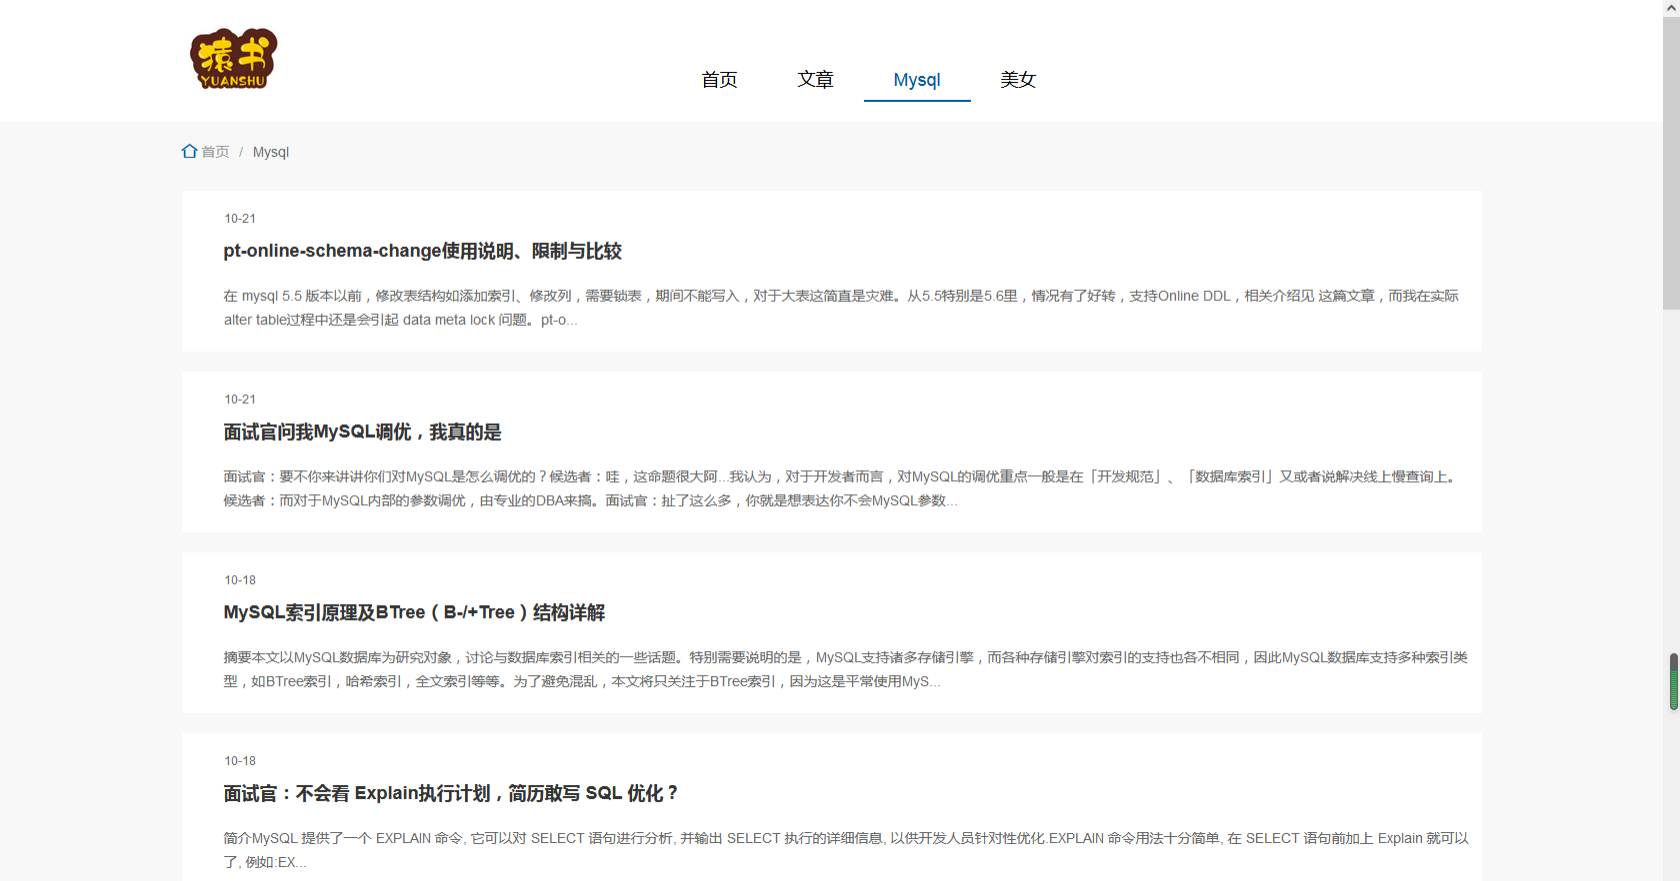This screenshot has width=1680, height=881.
Task: Open the 首页 navigation tab
Action: pos(719,80)
